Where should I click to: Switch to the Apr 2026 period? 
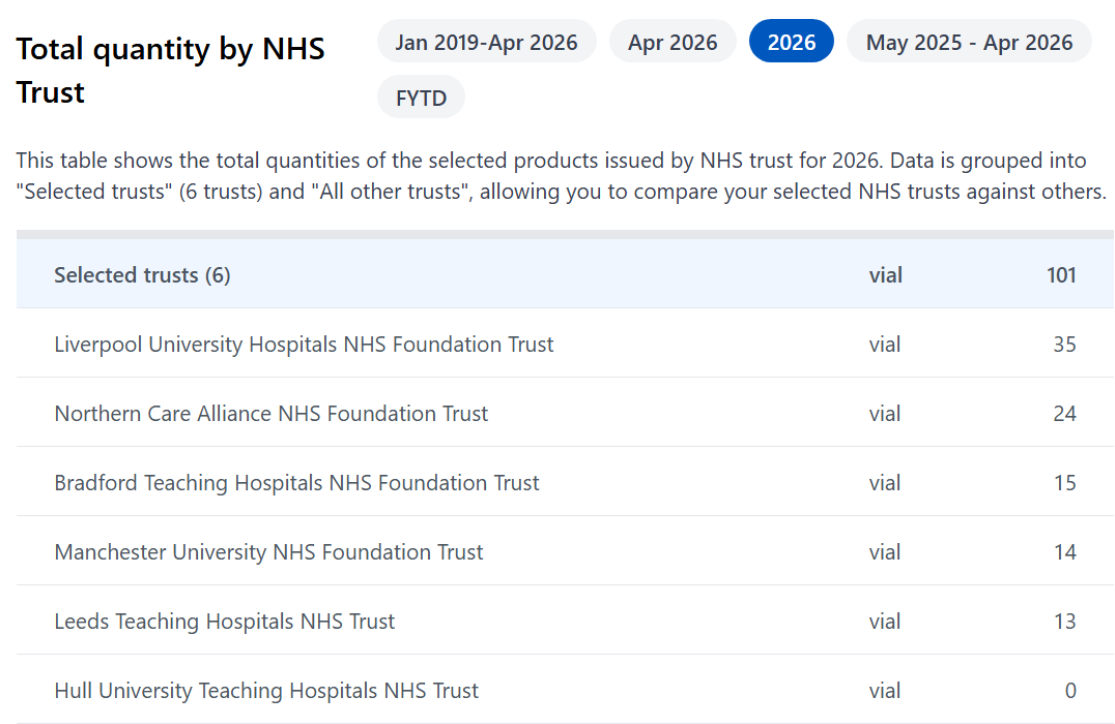672,42
